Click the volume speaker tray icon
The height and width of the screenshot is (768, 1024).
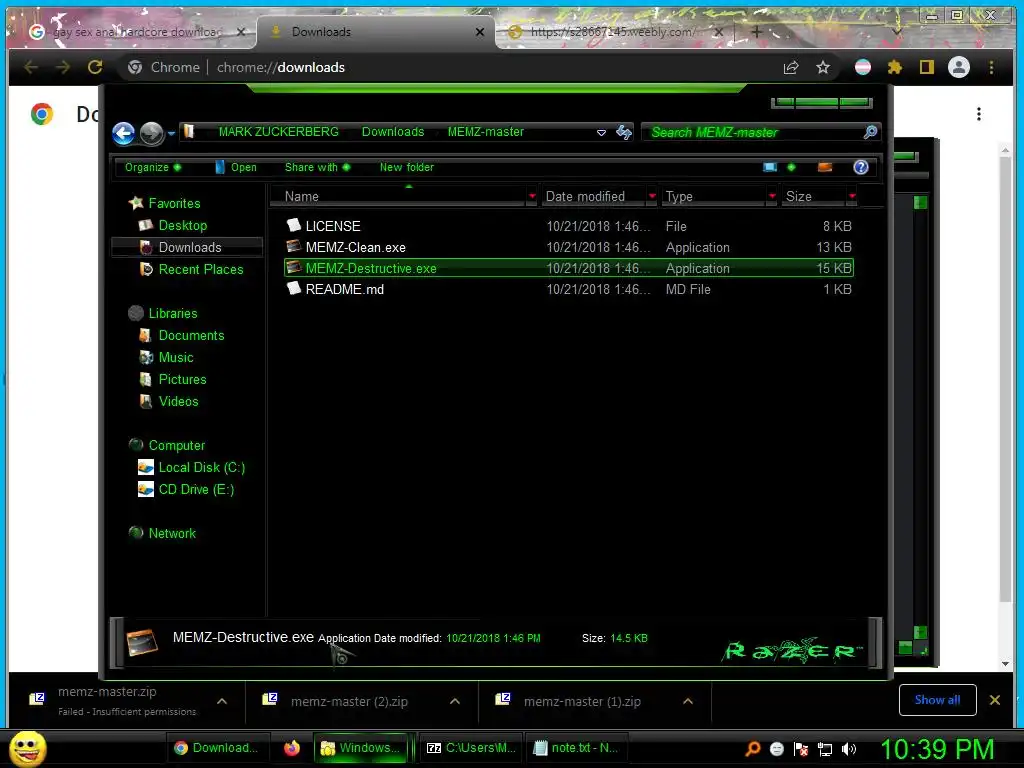tap(849, 749)
